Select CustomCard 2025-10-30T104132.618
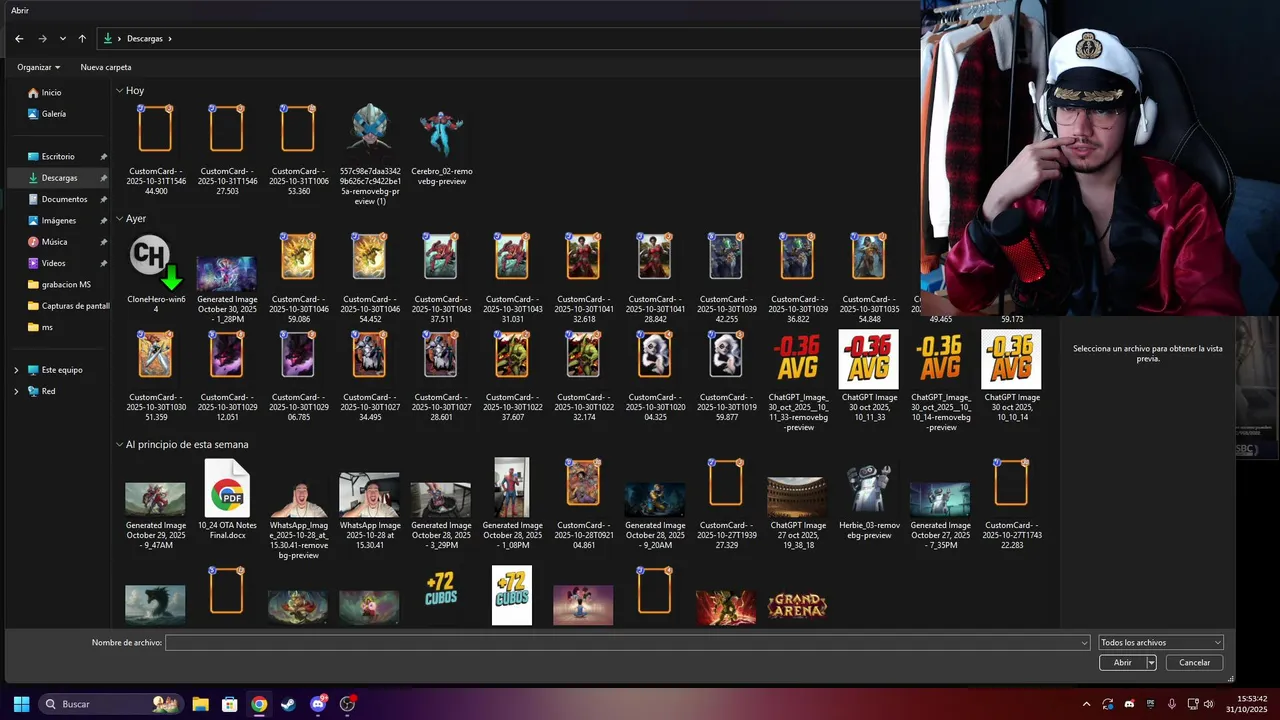Viewport: 1280px width, 720px height. (584, 278)
